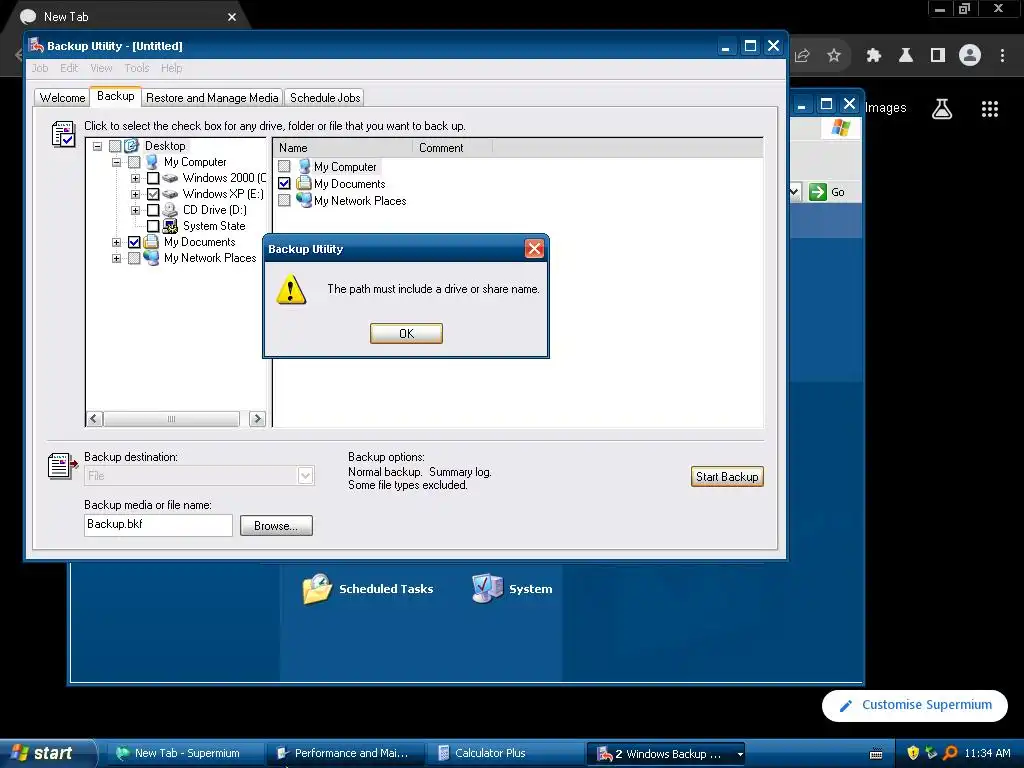Click the Desktop icon in the tree
Image resolution: width=1024 pixels, height=768 pixels.
tap(131, 146)
